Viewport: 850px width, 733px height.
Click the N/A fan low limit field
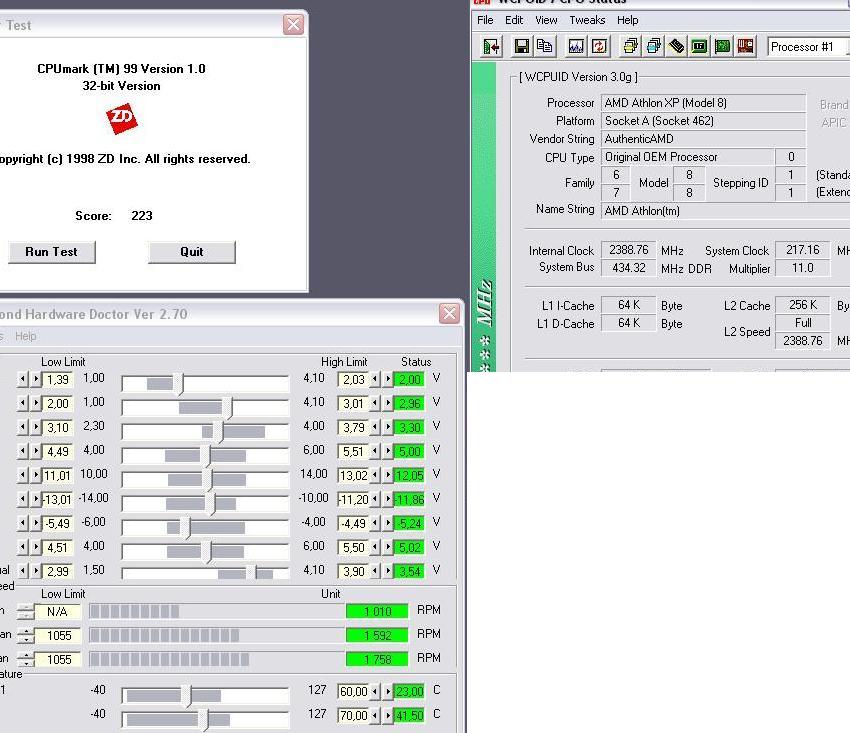pyautogui.click(x=57, y=612)
